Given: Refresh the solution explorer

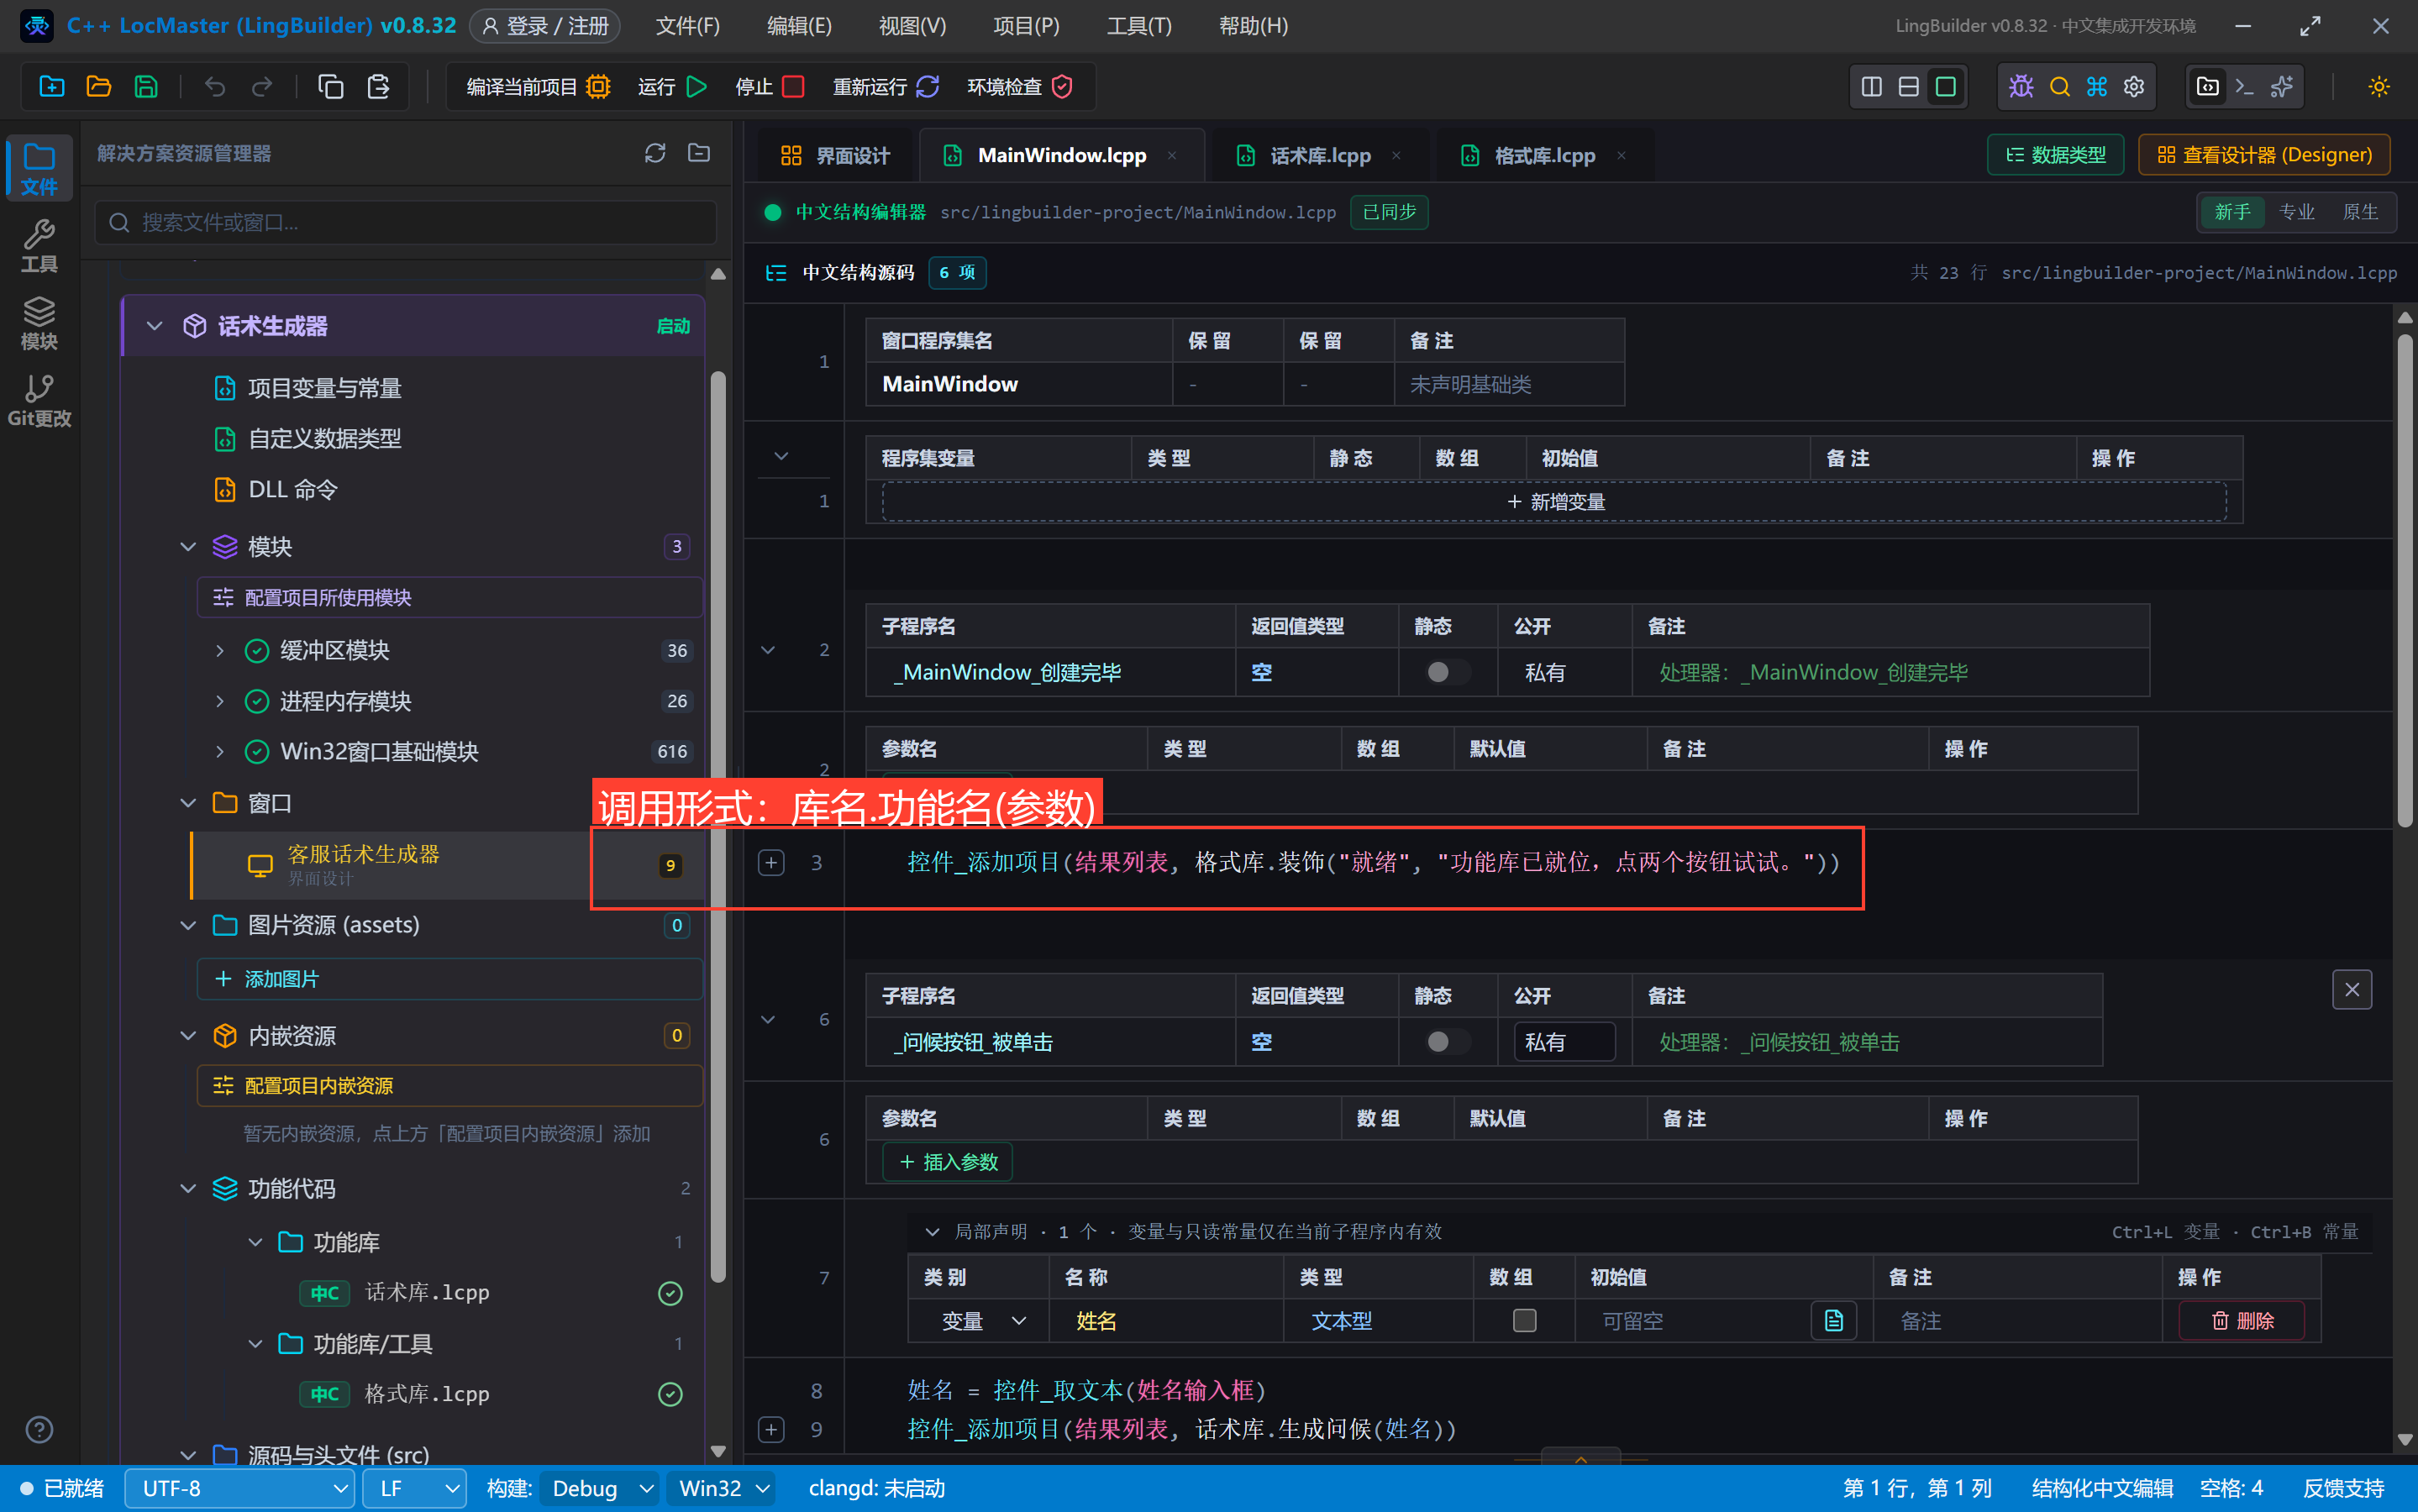Looking at the screenshot, I should coord(655,153).
